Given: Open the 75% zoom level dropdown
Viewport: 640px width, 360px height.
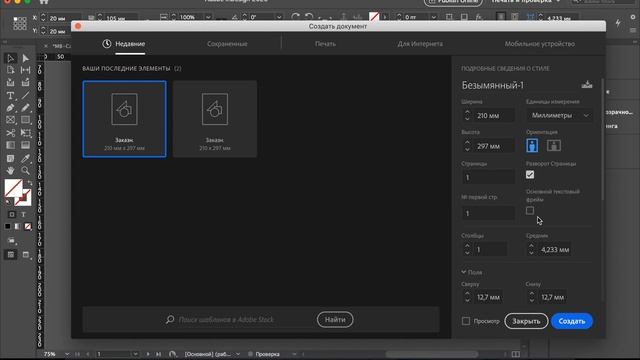Looking at the screenshot, I should [67, 354].
